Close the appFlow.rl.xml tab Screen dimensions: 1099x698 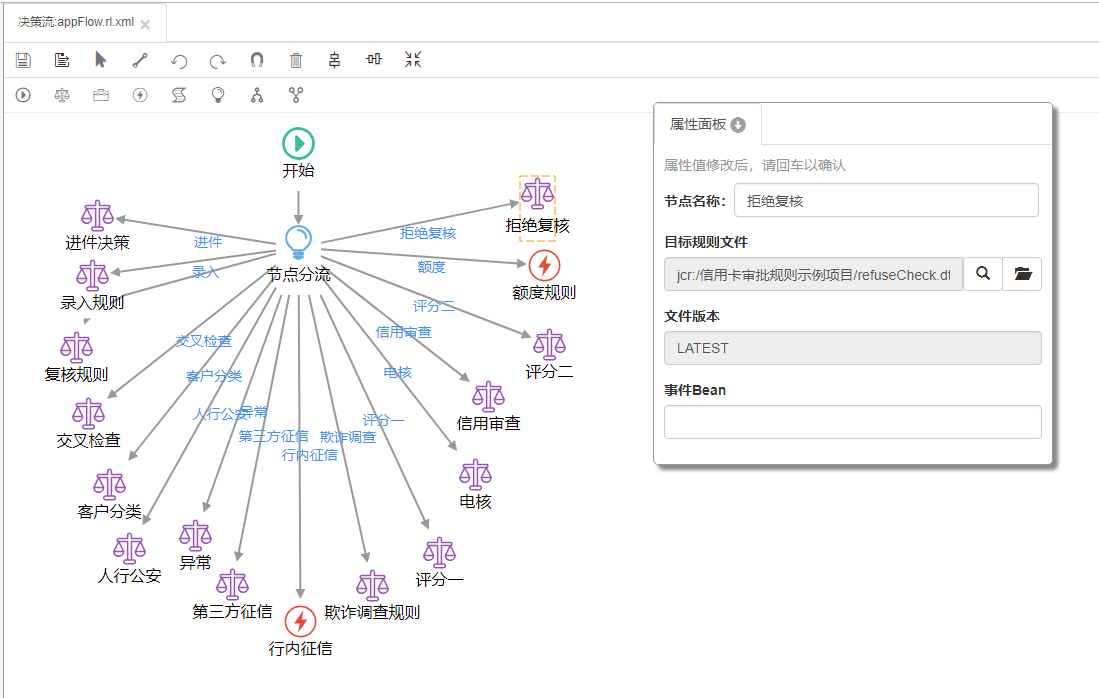tap(145, 24)
